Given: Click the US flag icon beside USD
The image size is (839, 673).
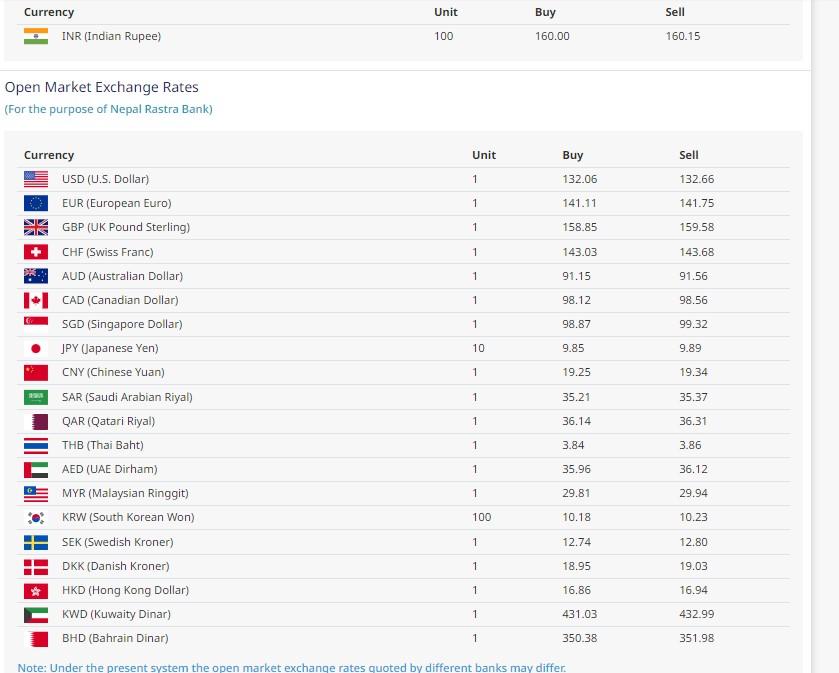Looking at the screenshot, I should click(x=36, y=179).
